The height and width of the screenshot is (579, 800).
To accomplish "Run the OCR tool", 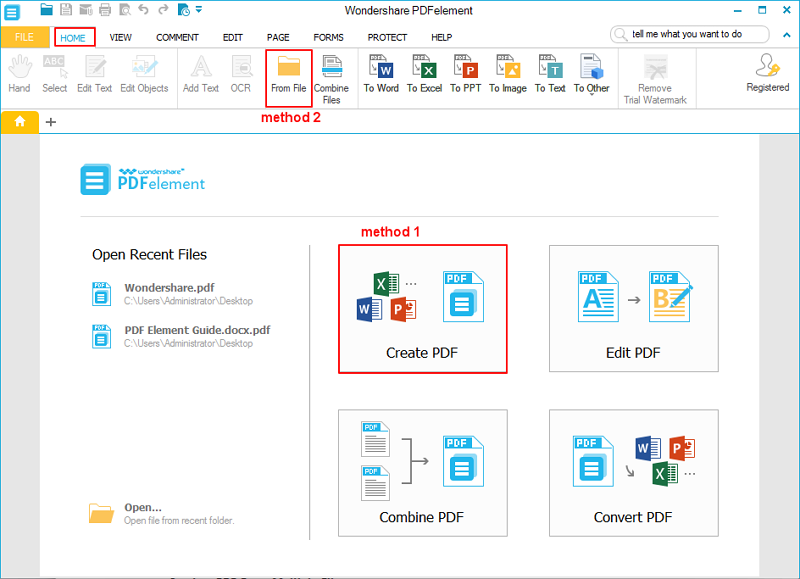I will coord(241,74).
